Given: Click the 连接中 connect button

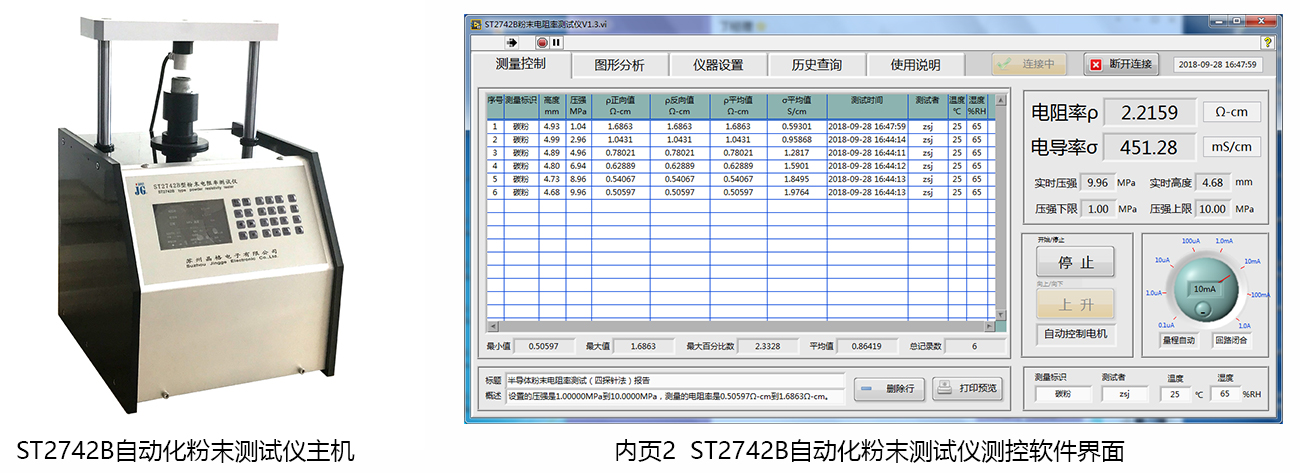Looking at the screenshot, I should (x=1029, y=65).
